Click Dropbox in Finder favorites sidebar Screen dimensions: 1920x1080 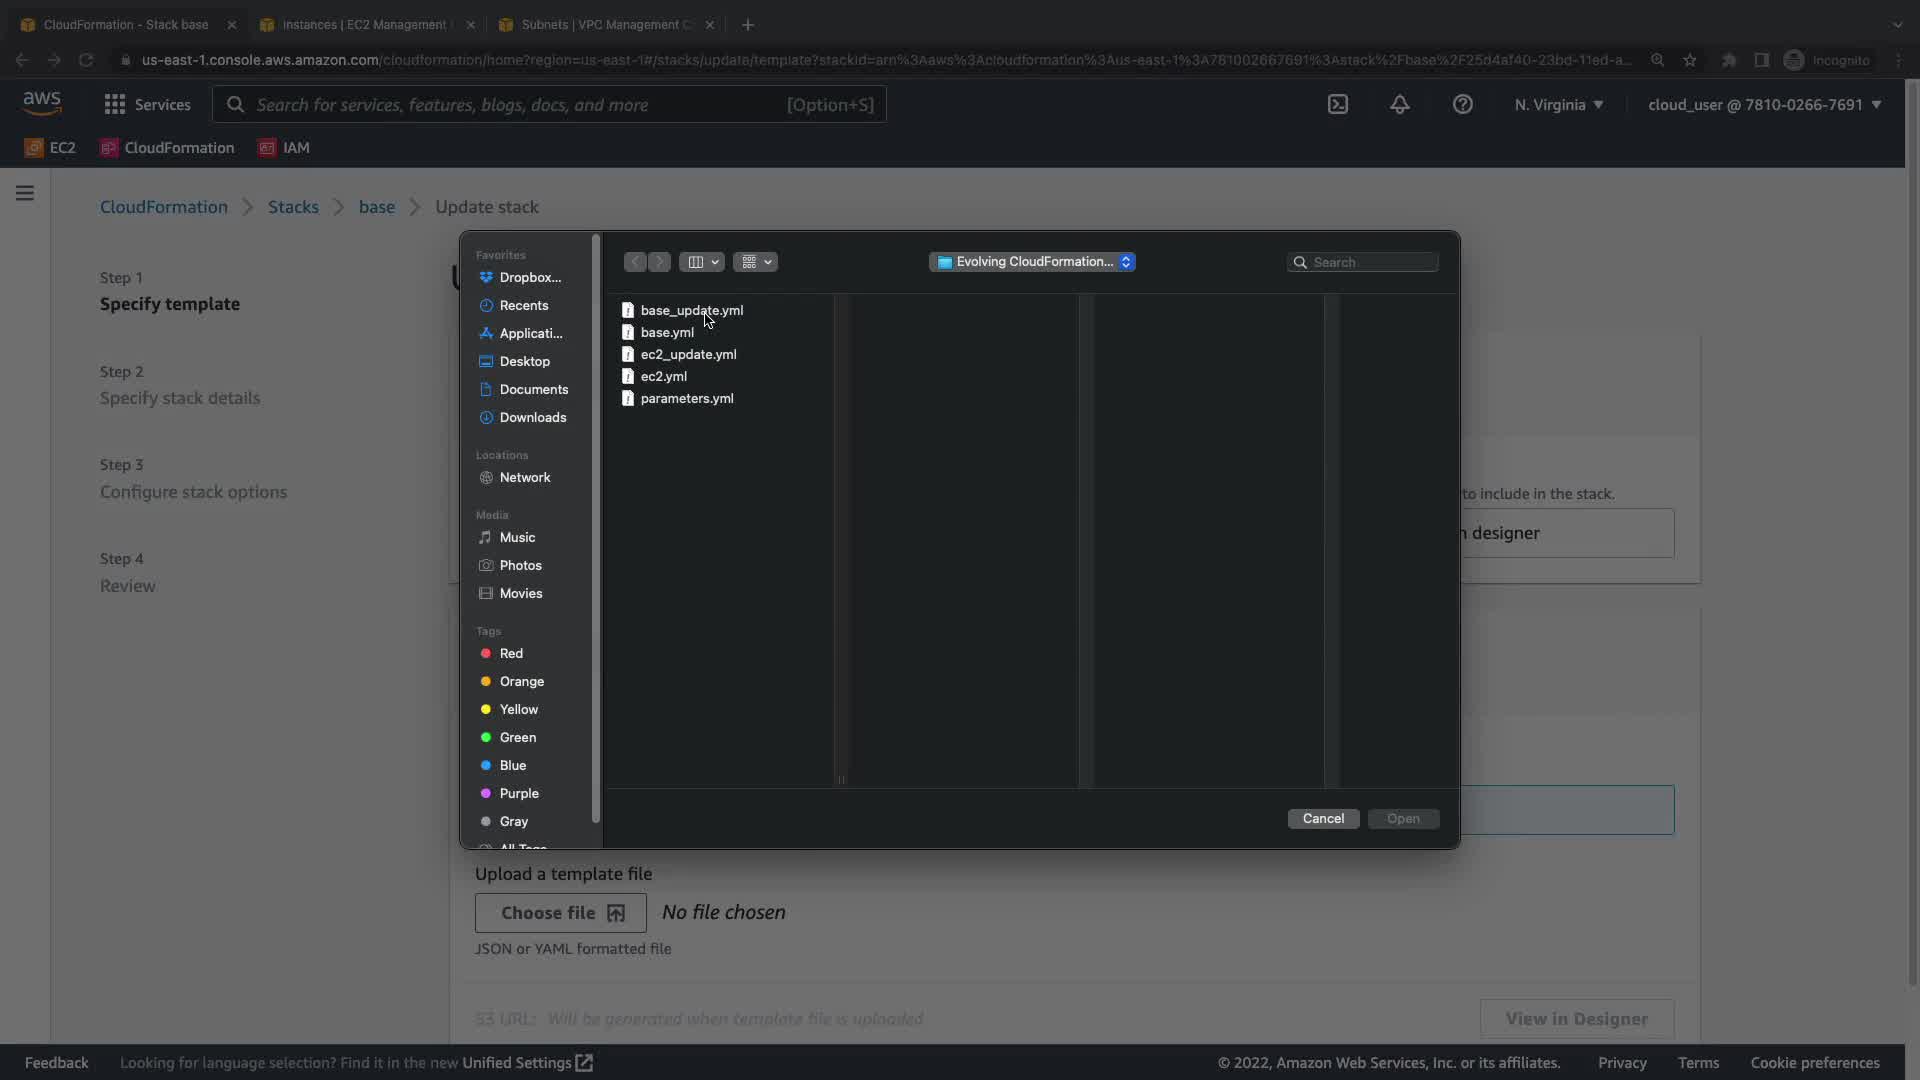point(529,278)
